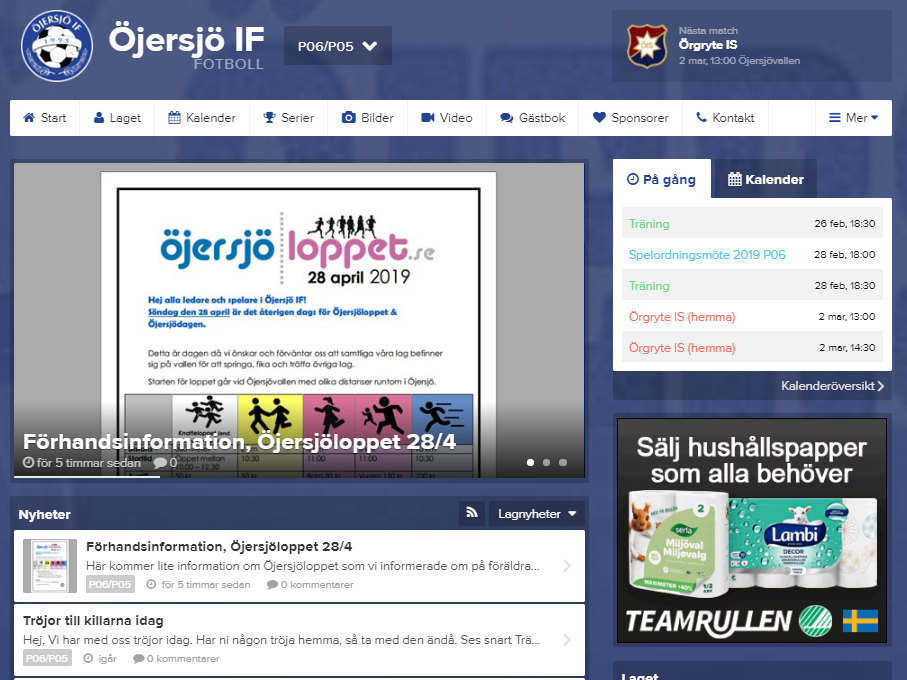Expand the P06/P05 team selector
This screenshot has width=907, height=680.
[x=337, y=46]
